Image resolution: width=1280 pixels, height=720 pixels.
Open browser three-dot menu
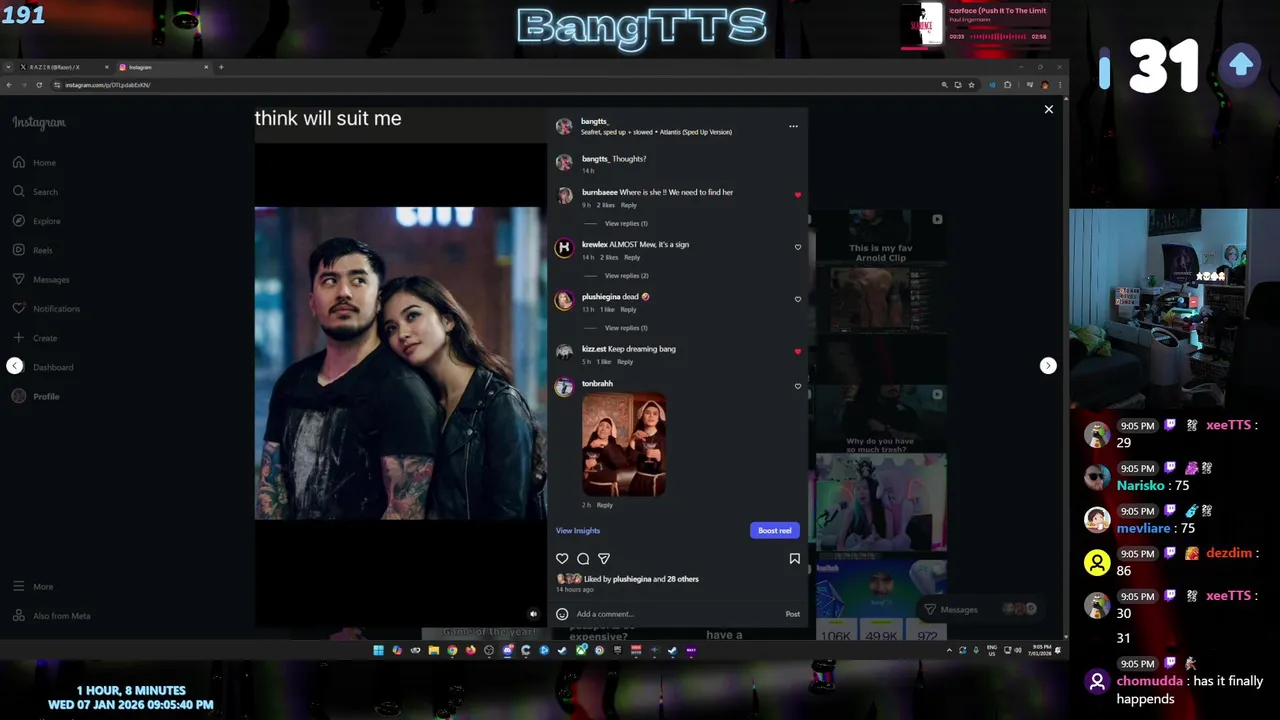(1059, 85)
